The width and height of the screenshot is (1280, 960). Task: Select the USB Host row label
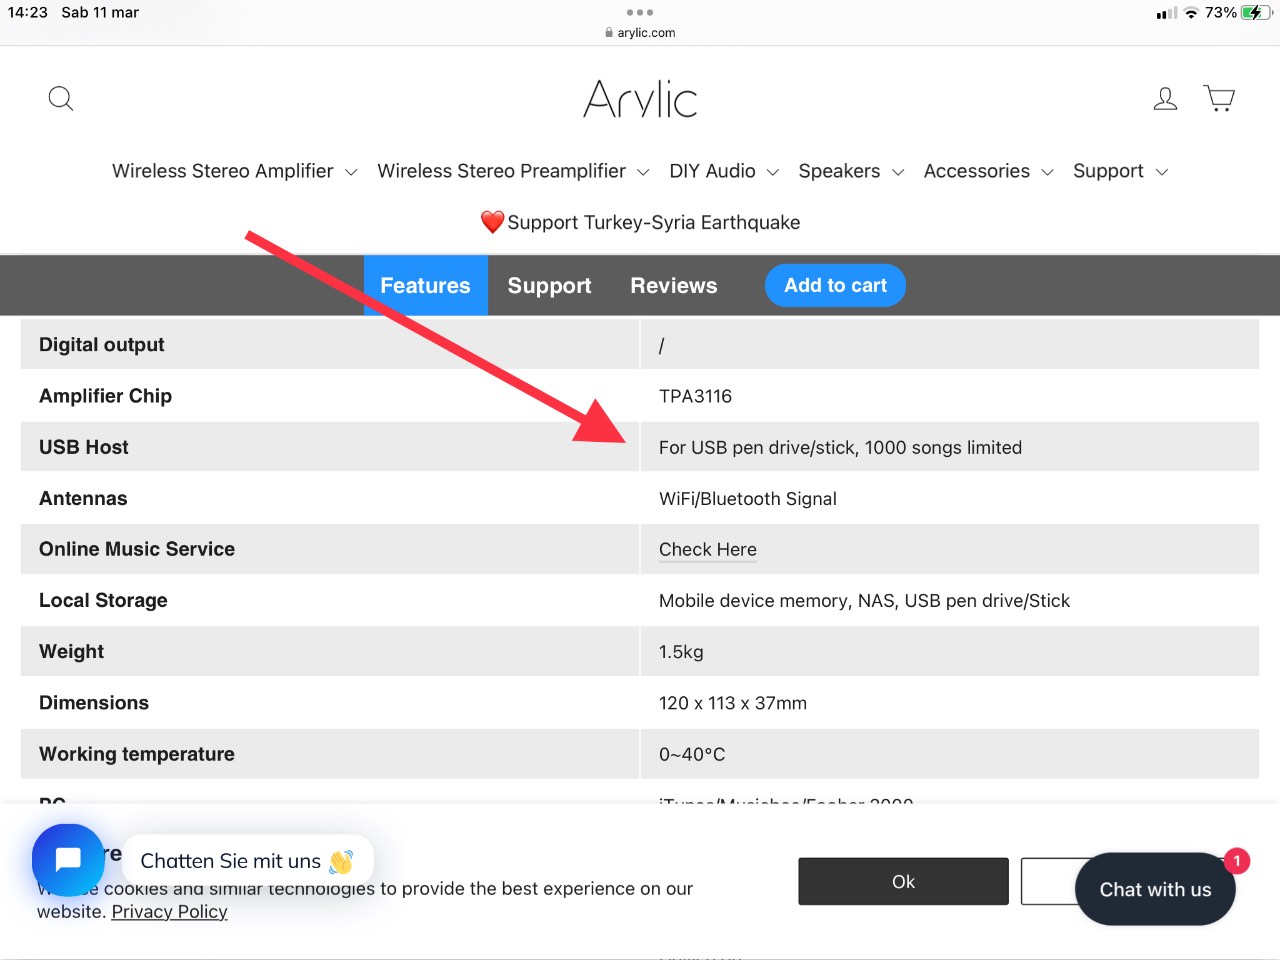pyautogui.click(x=83, y=447)
